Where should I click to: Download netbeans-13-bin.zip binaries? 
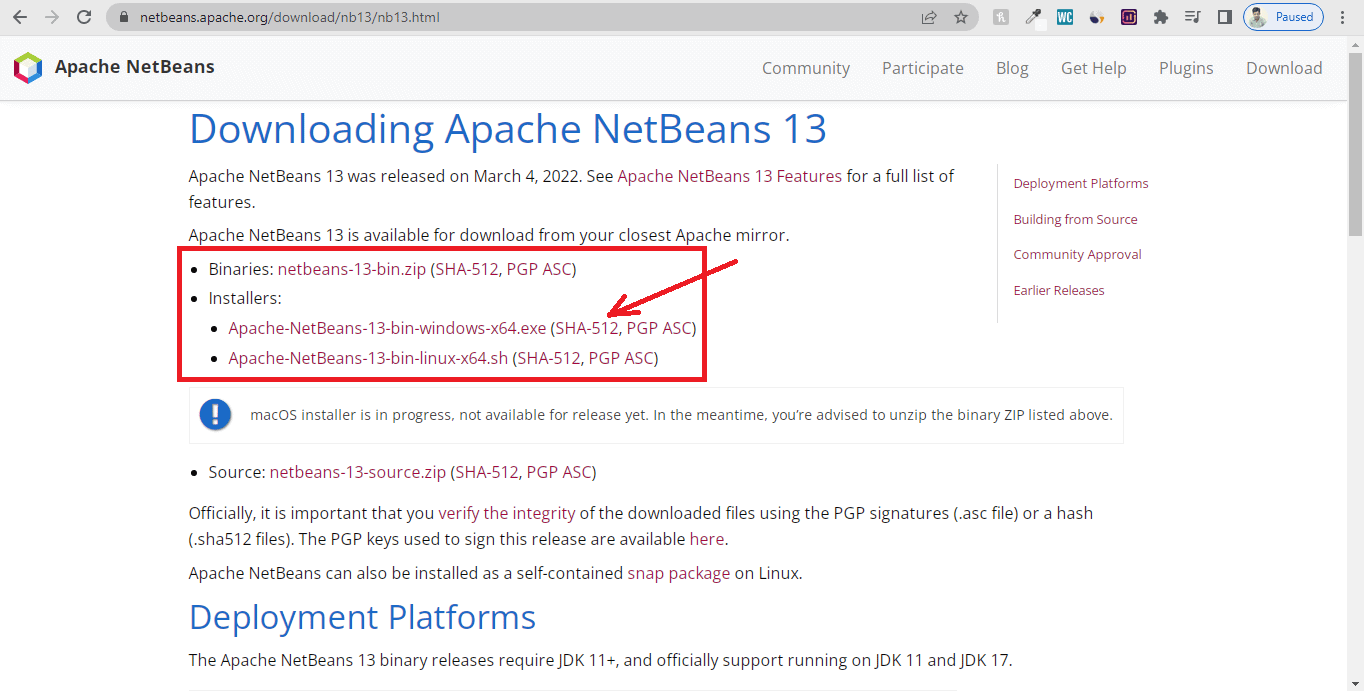click(352, 269)
